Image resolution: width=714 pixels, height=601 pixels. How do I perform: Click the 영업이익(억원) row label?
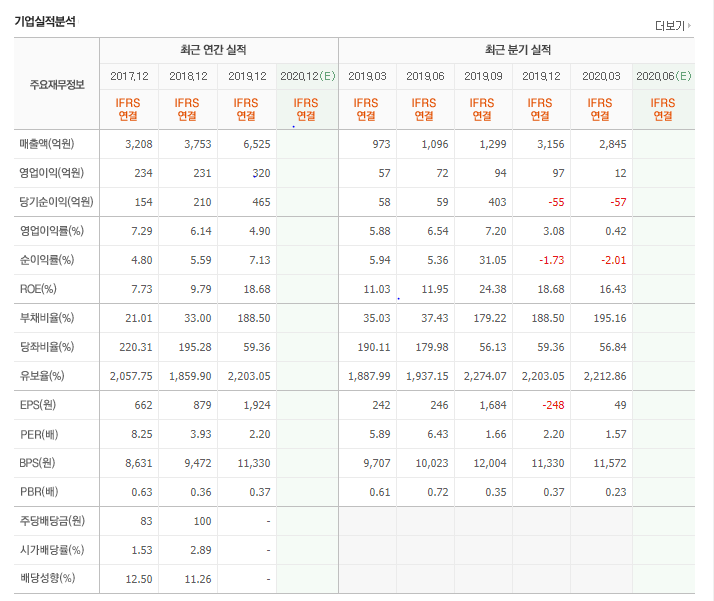[x=51, y=173]
